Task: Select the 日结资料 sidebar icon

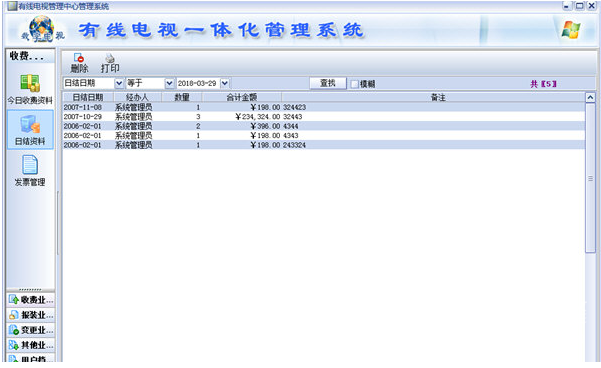Action: point(30,125)
